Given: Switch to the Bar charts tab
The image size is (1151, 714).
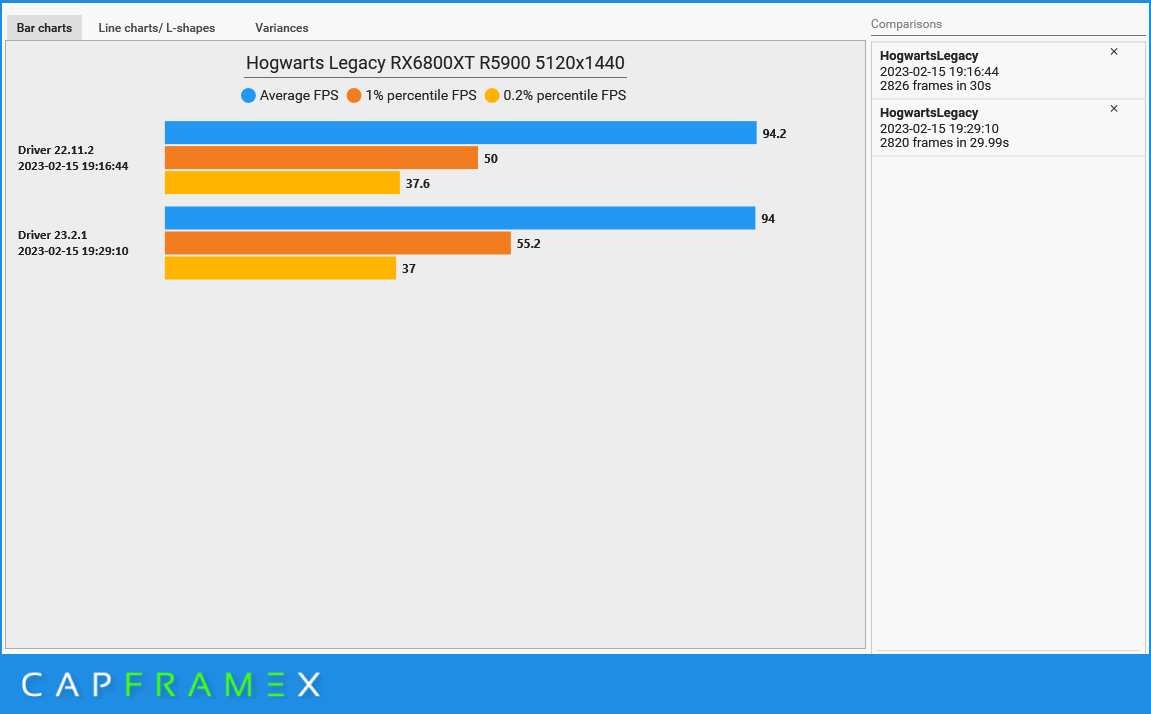Looking at the screenshot, I should coord(44,28).
